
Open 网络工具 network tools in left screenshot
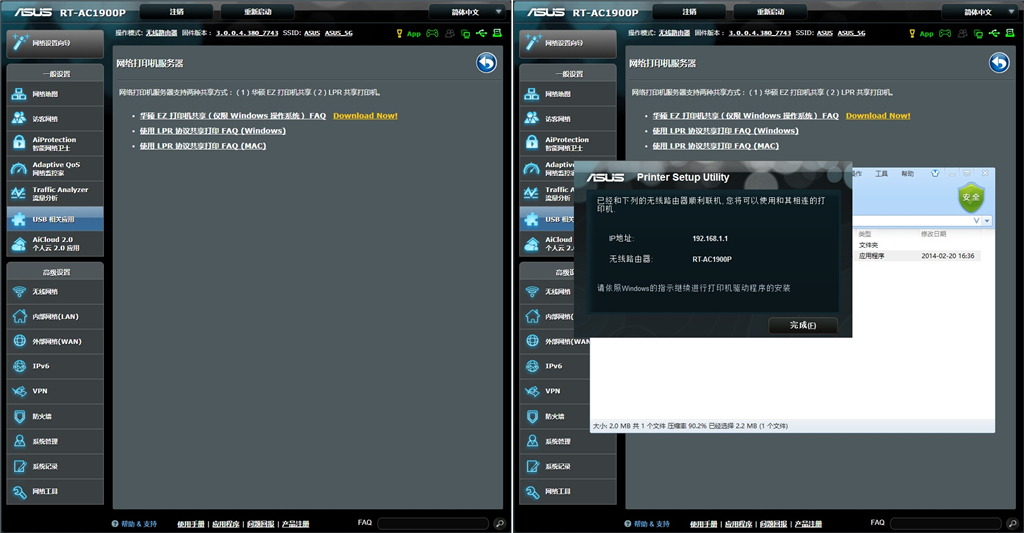(x=55, y=491)
